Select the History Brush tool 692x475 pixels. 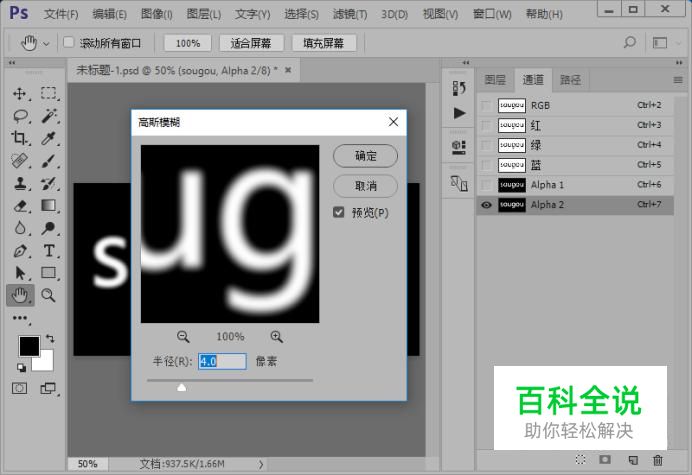click(49, 183)
